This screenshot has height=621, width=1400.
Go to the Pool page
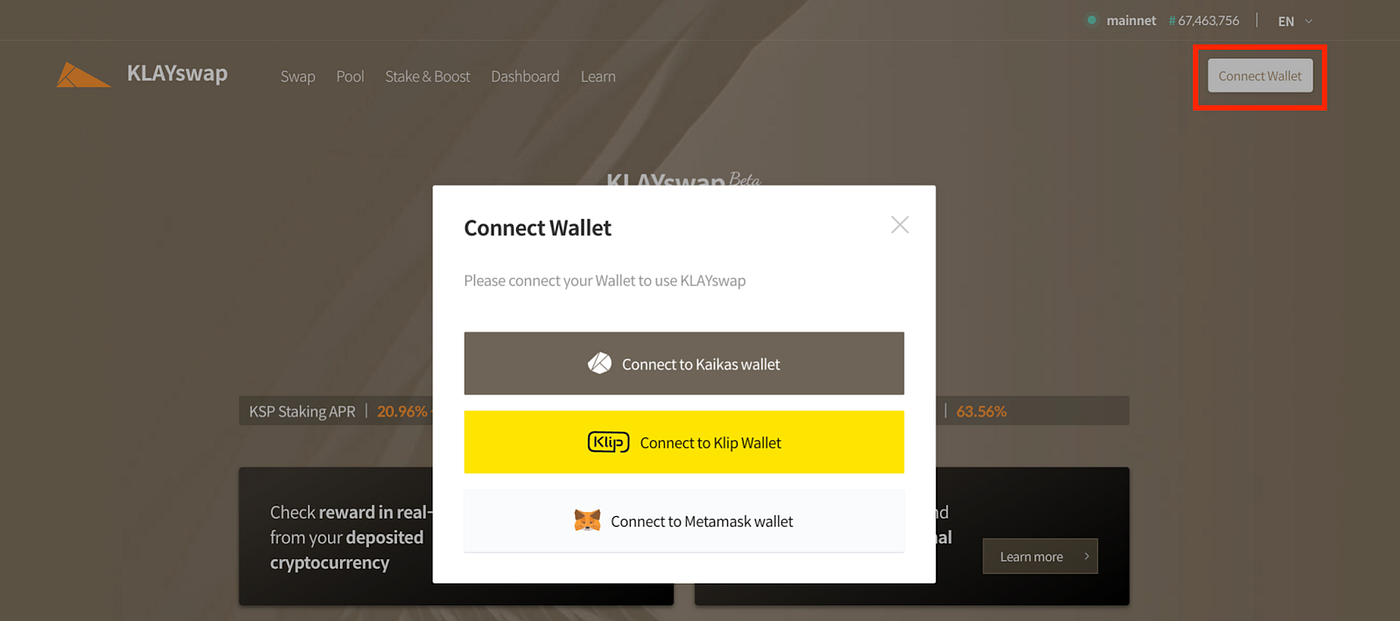click(350, 76)
